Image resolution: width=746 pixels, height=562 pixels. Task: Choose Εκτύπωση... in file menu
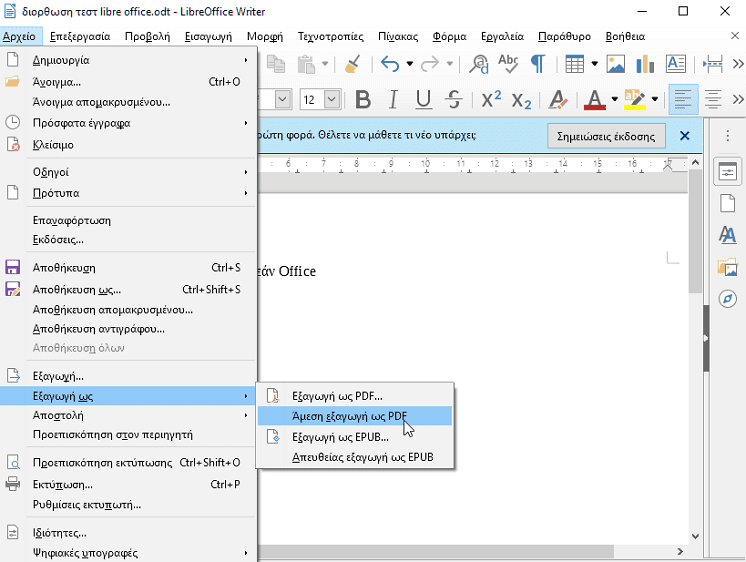(x=128, y=484)
